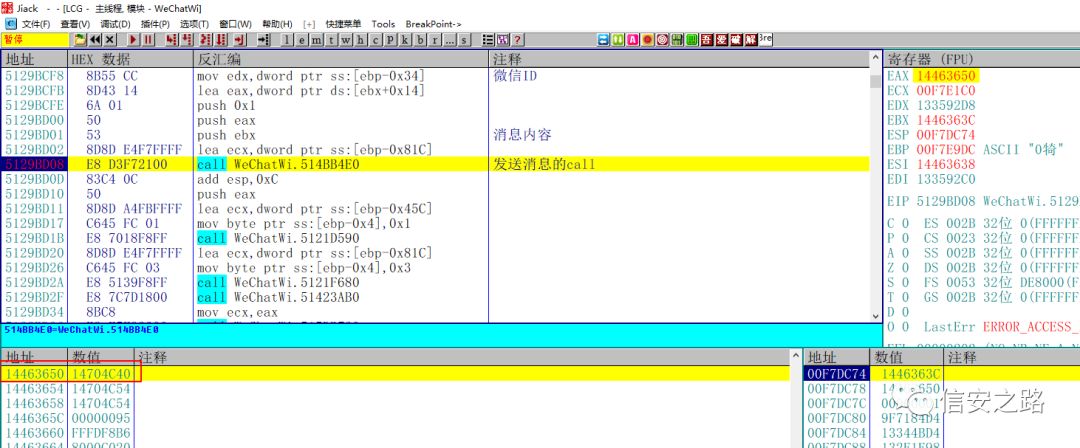
Task: Click the 发送消息的call comment
Action: pyautogui.click(x=544, y=165)
